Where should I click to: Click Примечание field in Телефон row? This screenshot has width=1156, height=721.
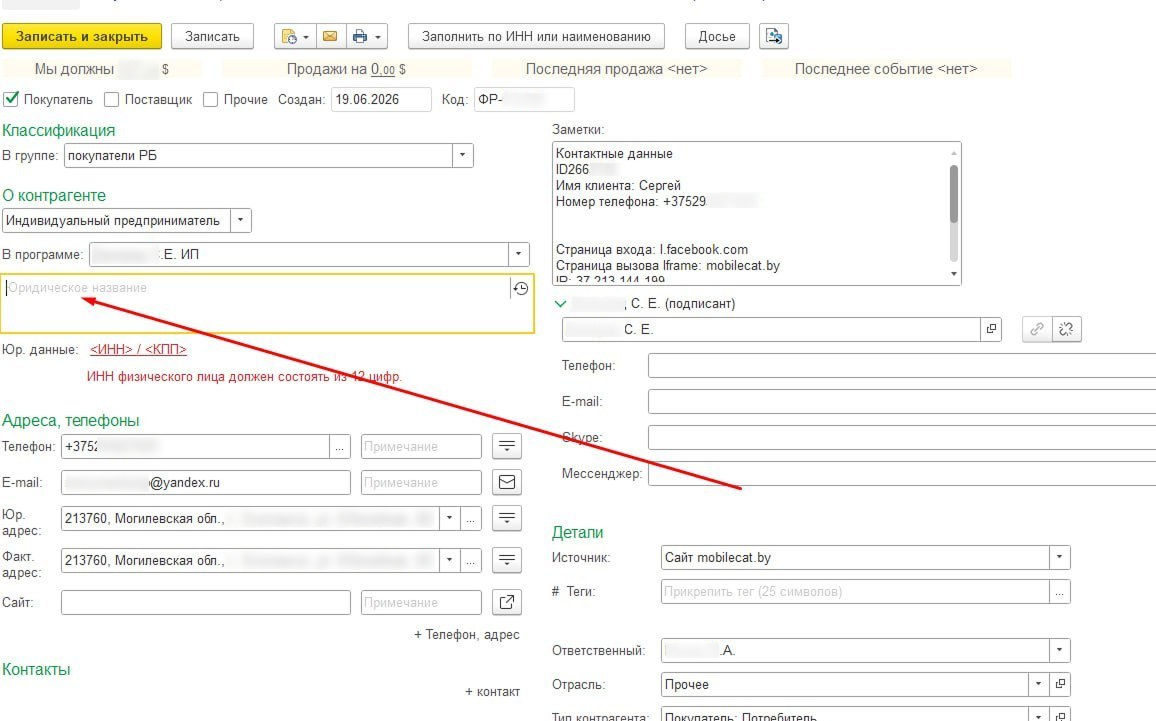(421, 447)
